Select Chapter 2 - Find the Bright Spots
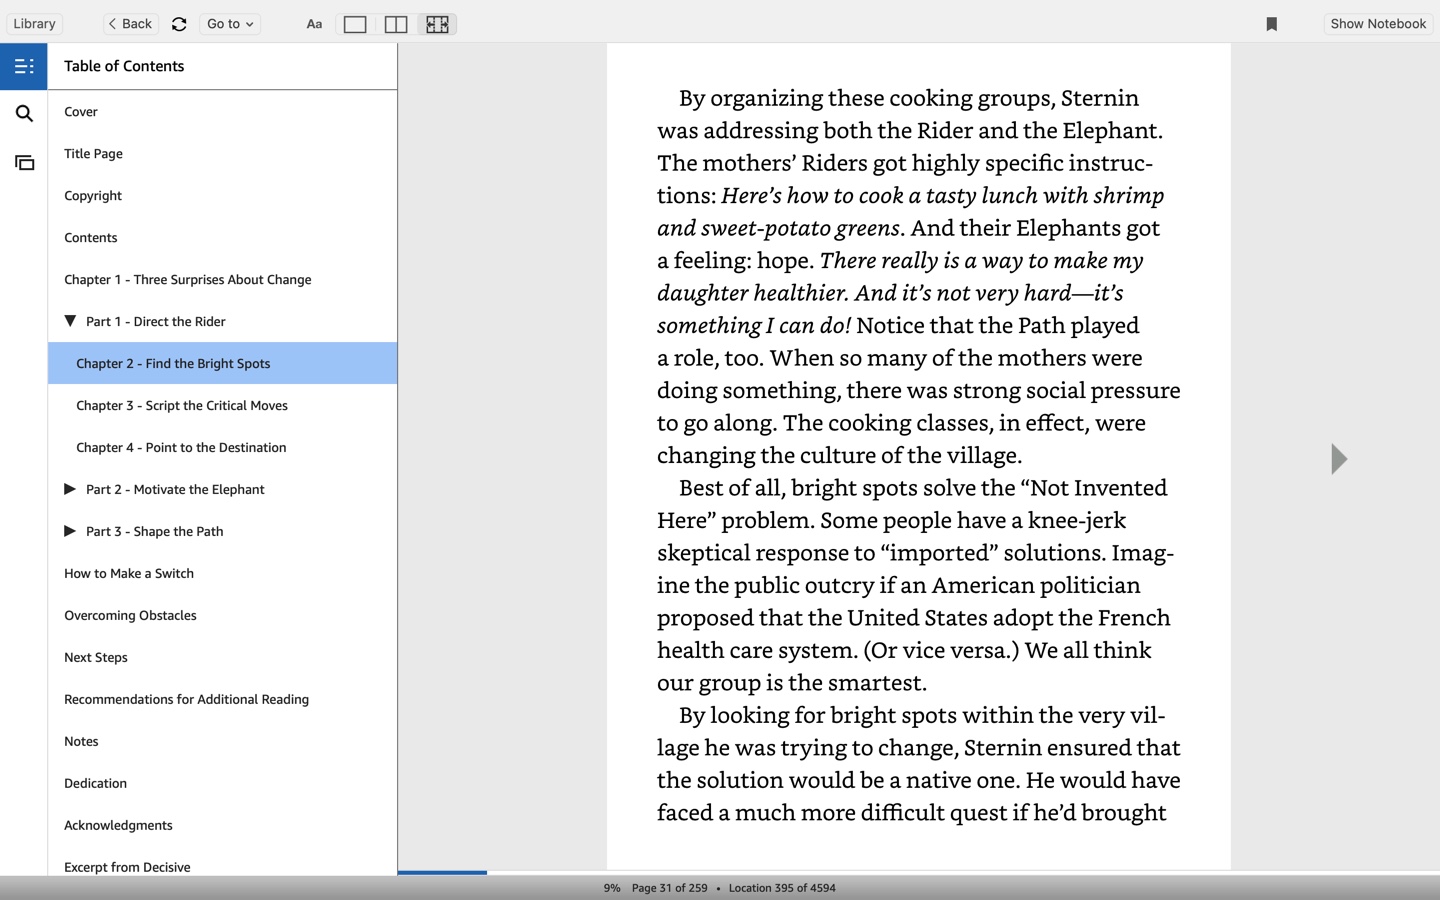 tap(222, 363)
